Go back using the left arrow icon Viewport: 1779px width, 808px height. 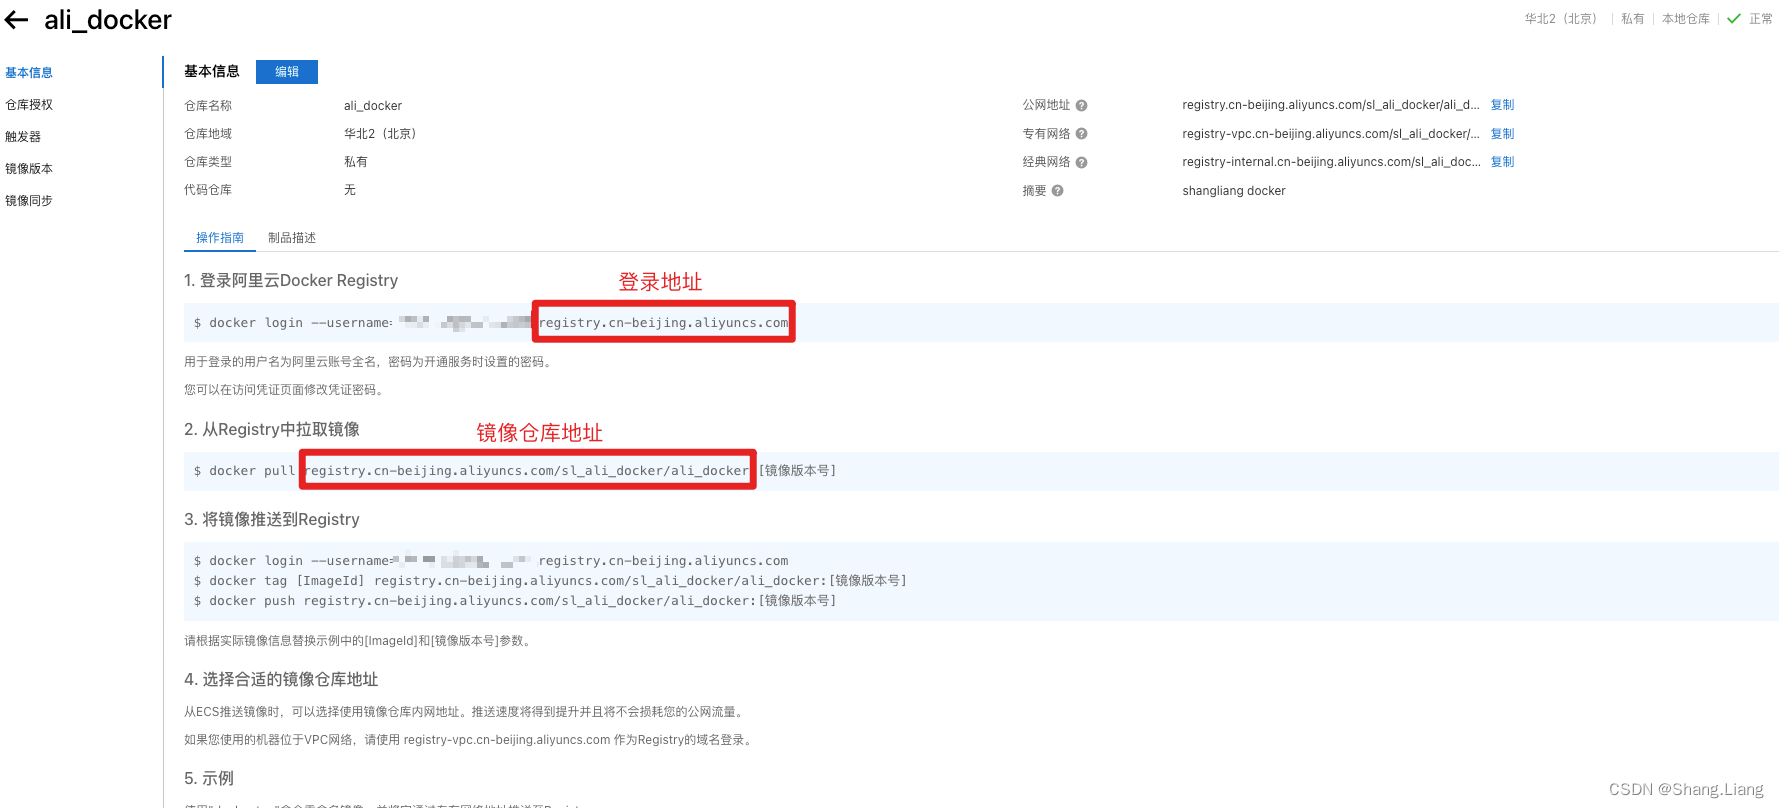pyautogui.click(x=16, y=20)
